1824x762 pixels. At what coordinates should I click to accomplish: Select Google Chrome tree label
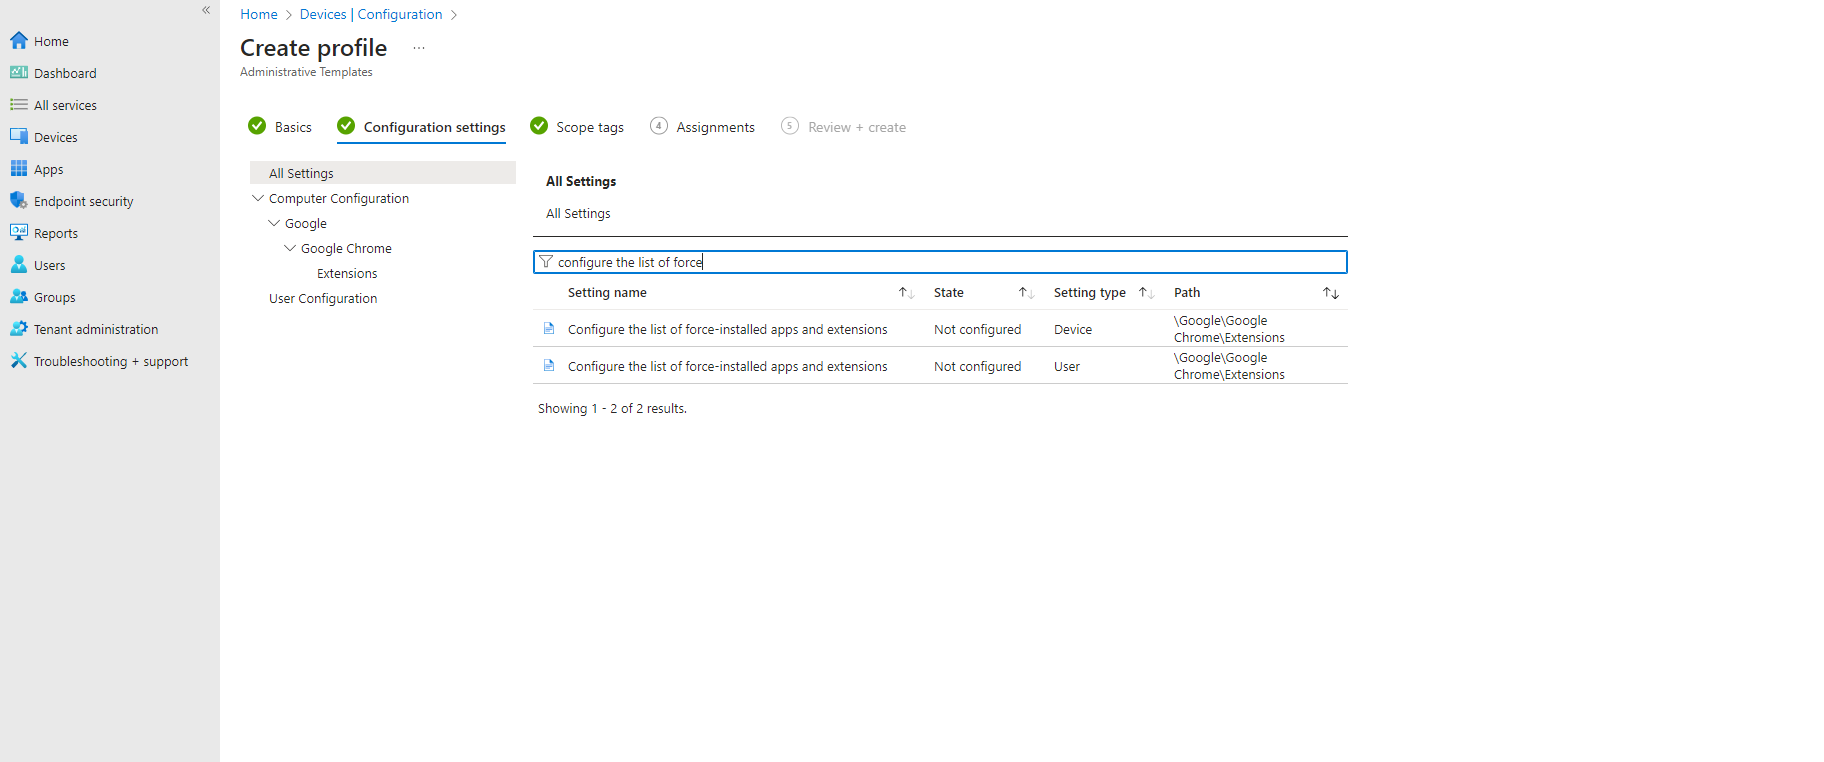point(346,248)
